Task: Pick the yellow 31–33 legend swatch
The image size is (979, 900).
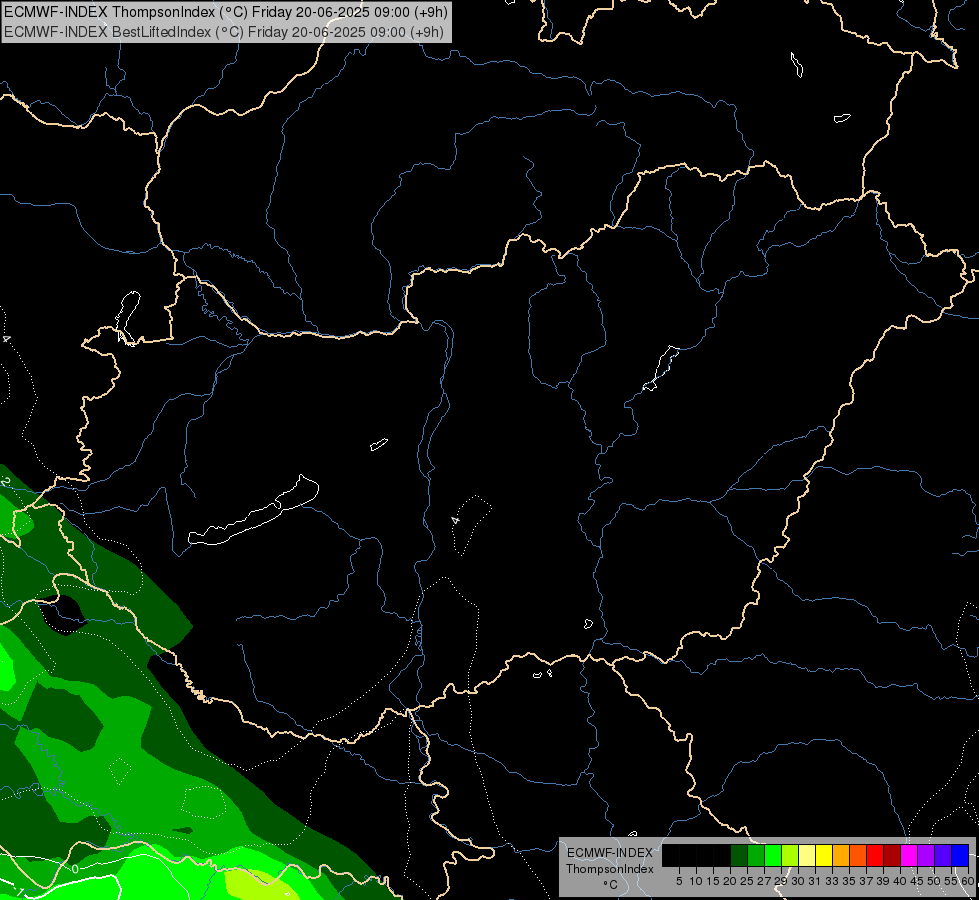Action: pyautogui.click(x=824, y=855)
